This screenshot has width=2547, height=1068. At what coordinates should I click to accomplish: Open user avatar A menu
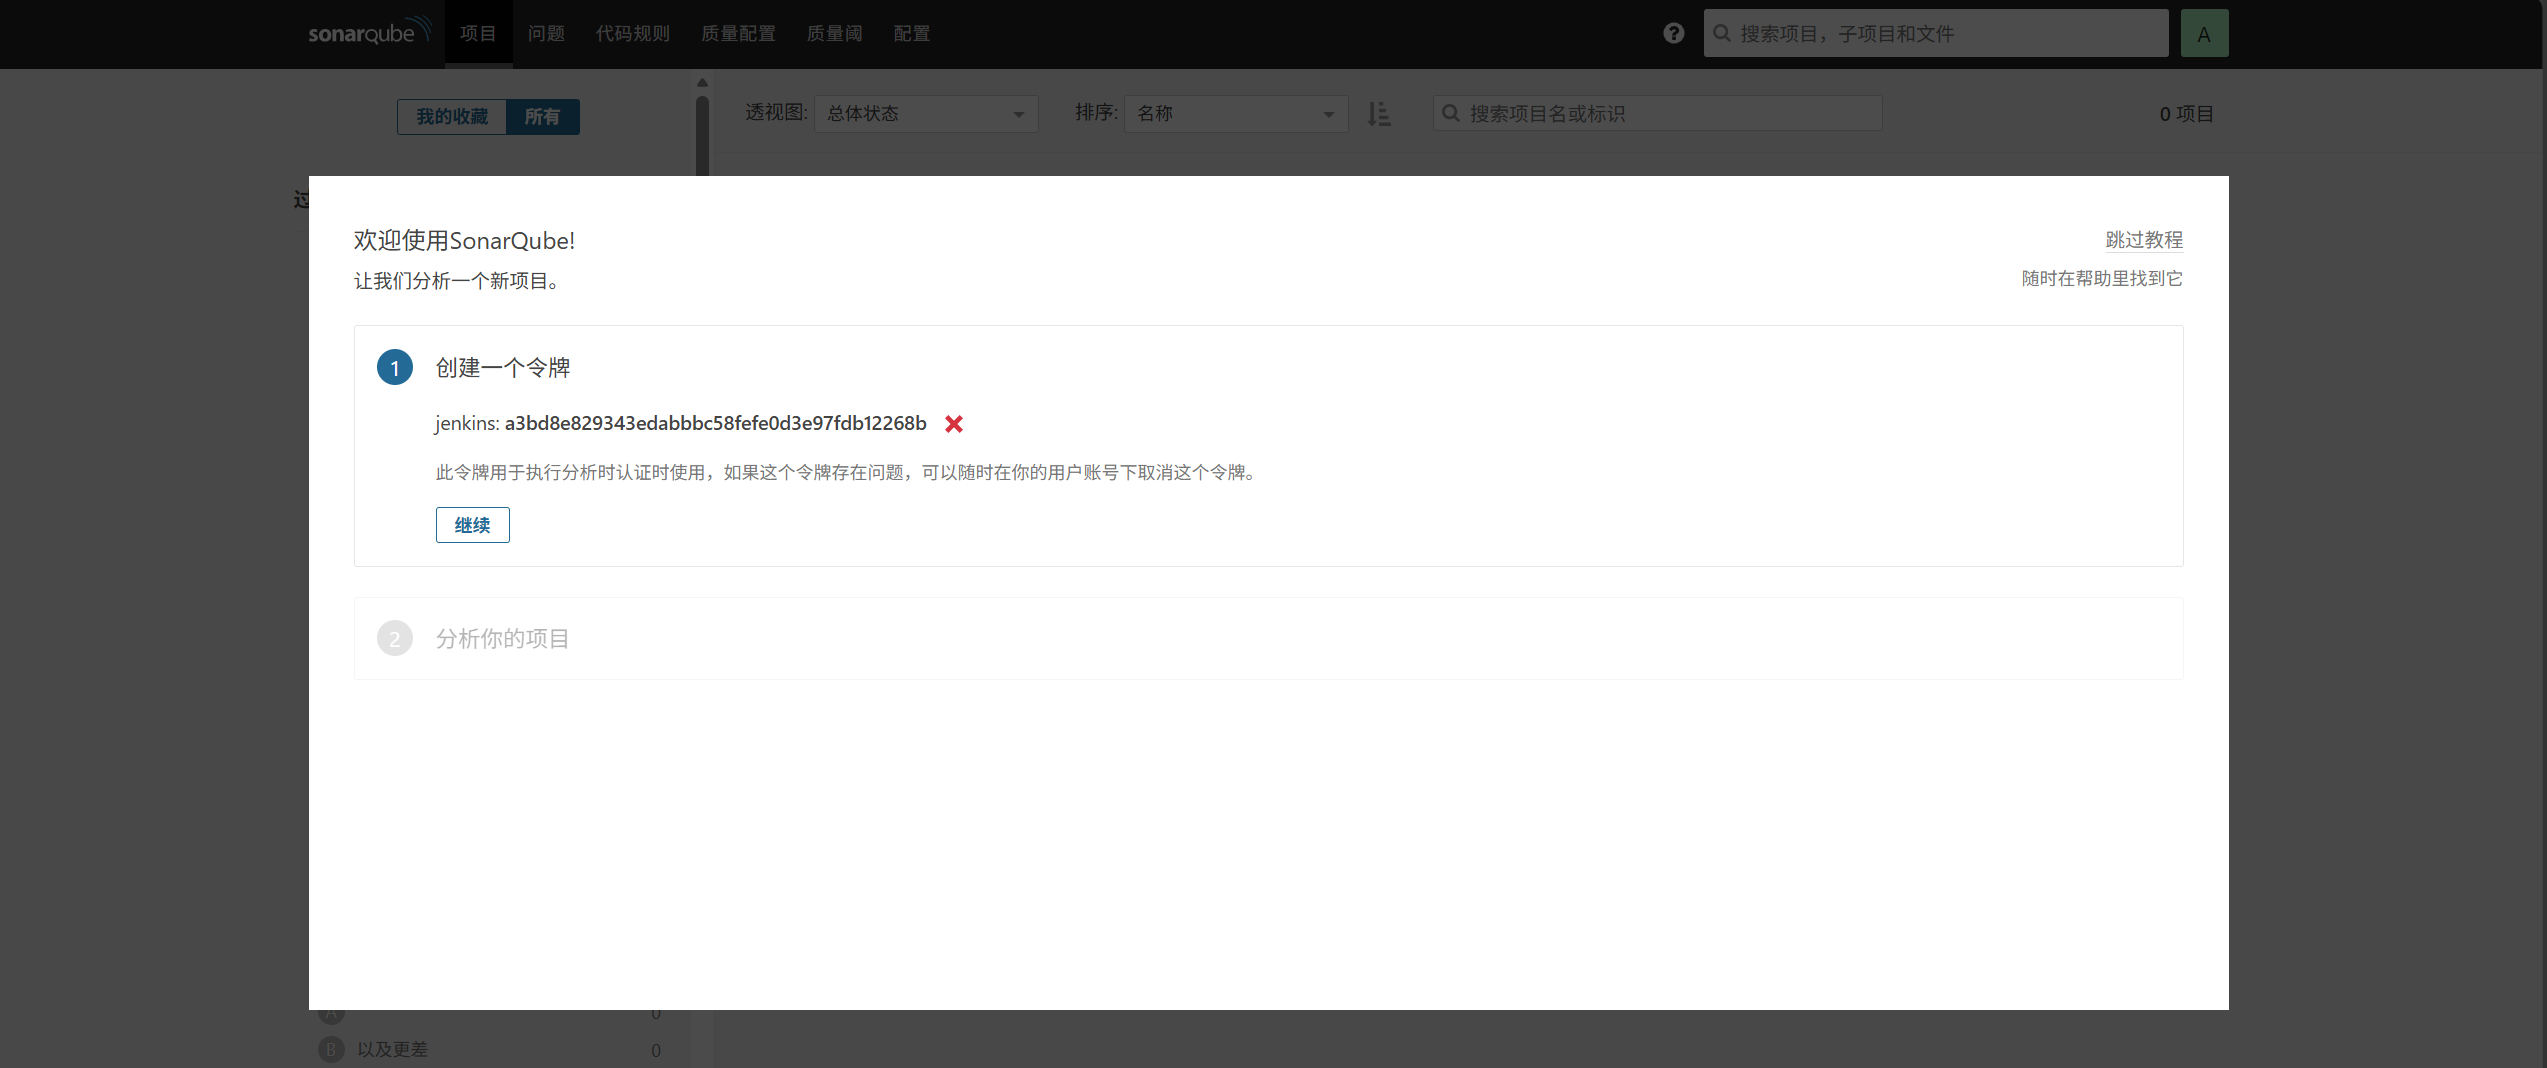[x=2204, y=34]
